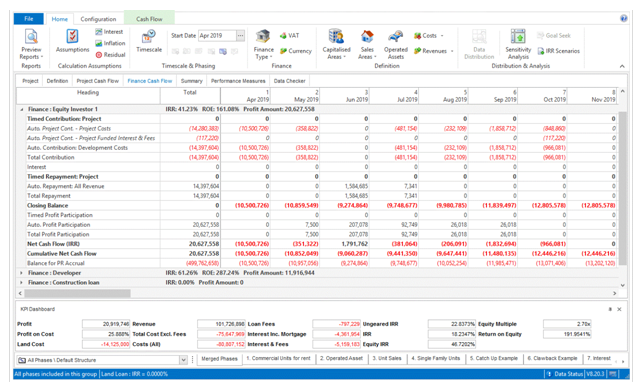This screenshot has width=639, height=389.
Task: Open the Capitalised Areas dropdown
Action: (336, 45)
